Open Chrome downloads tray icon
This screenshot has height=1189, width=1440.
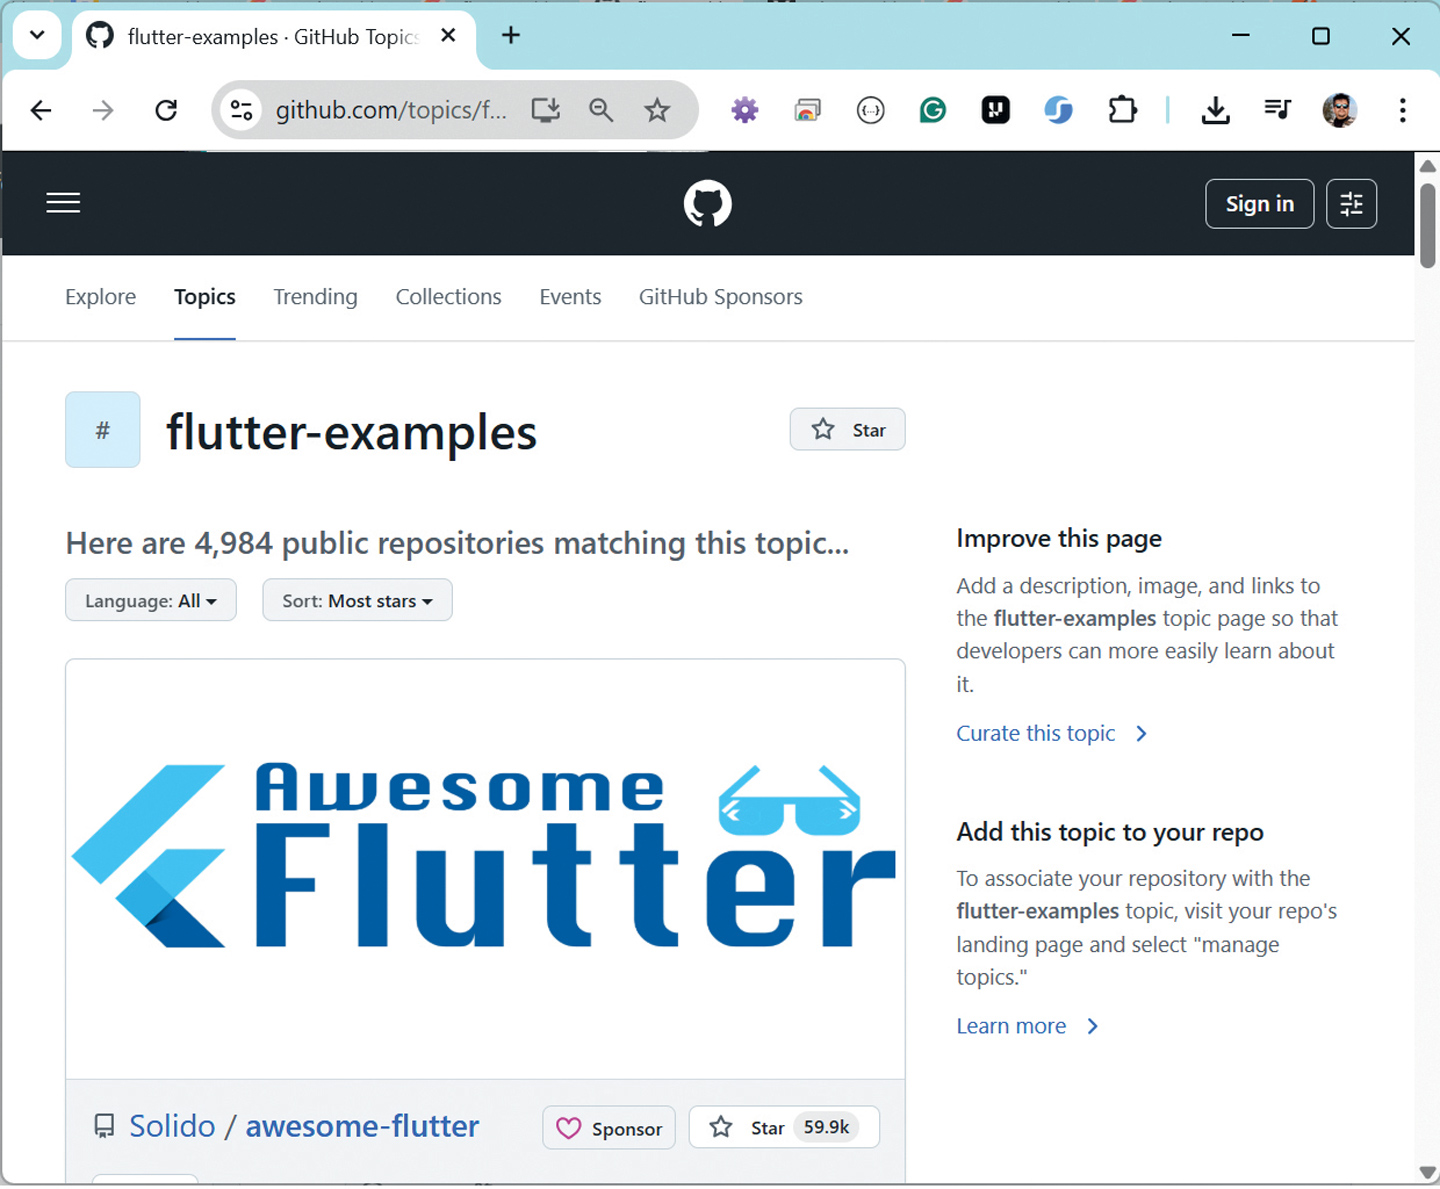1216,110
